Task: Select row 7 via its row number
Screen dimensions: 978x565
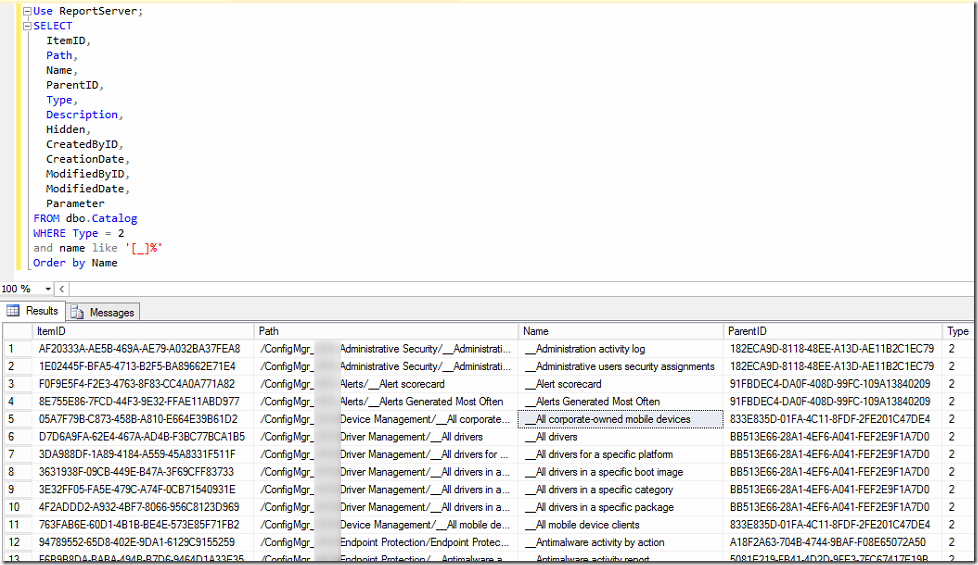Action: pyautogui.click(x=14, y=454)
